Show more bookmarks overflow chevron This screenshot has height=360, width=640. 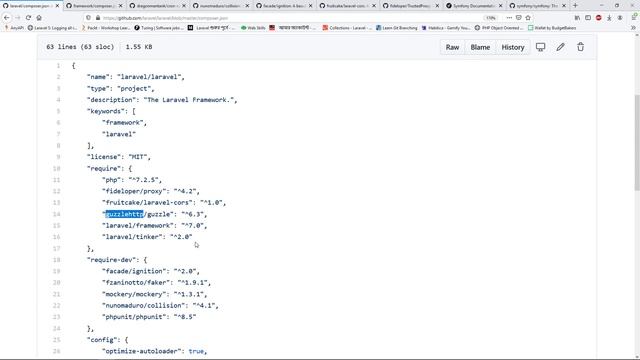(x=633, y=28)
